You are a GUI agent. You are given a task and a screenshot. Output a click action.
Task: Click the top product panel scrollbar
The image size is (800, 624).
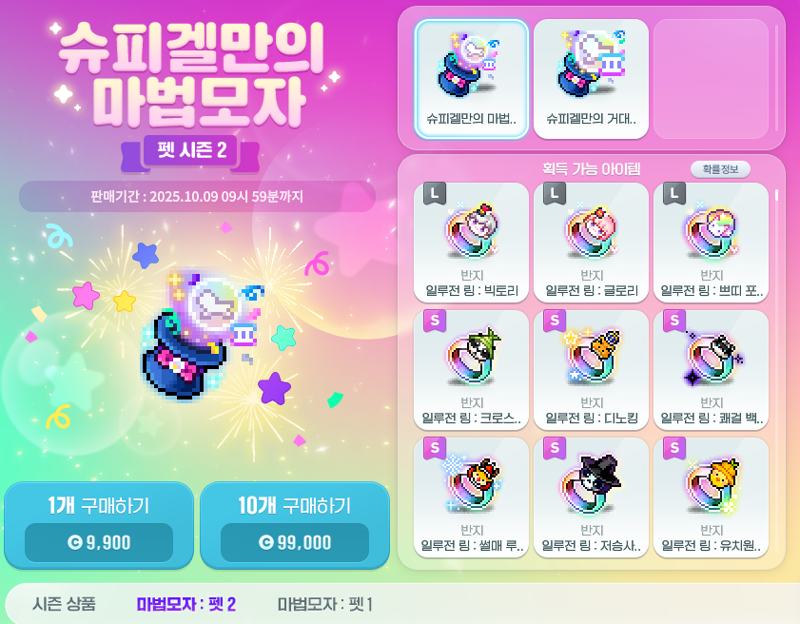pos(777,79)
